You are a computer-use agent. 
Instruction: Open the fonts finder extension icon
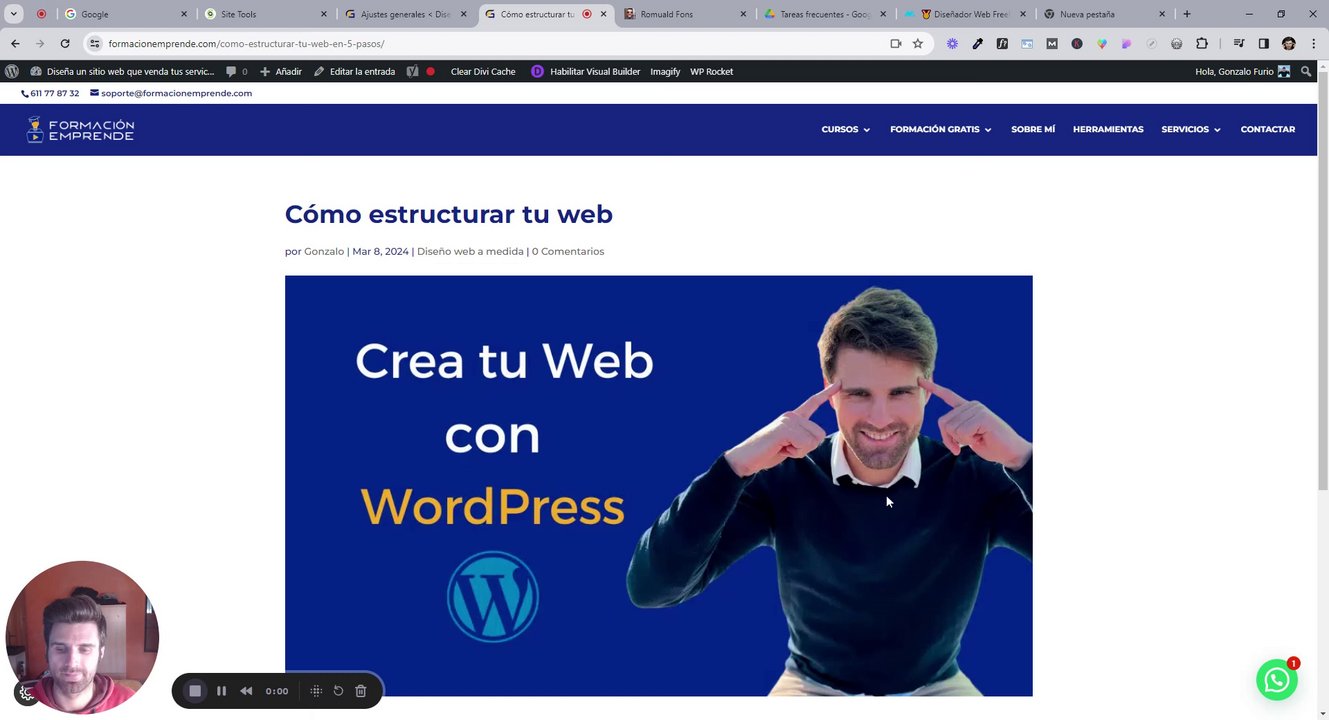[x=1002, y=44]
